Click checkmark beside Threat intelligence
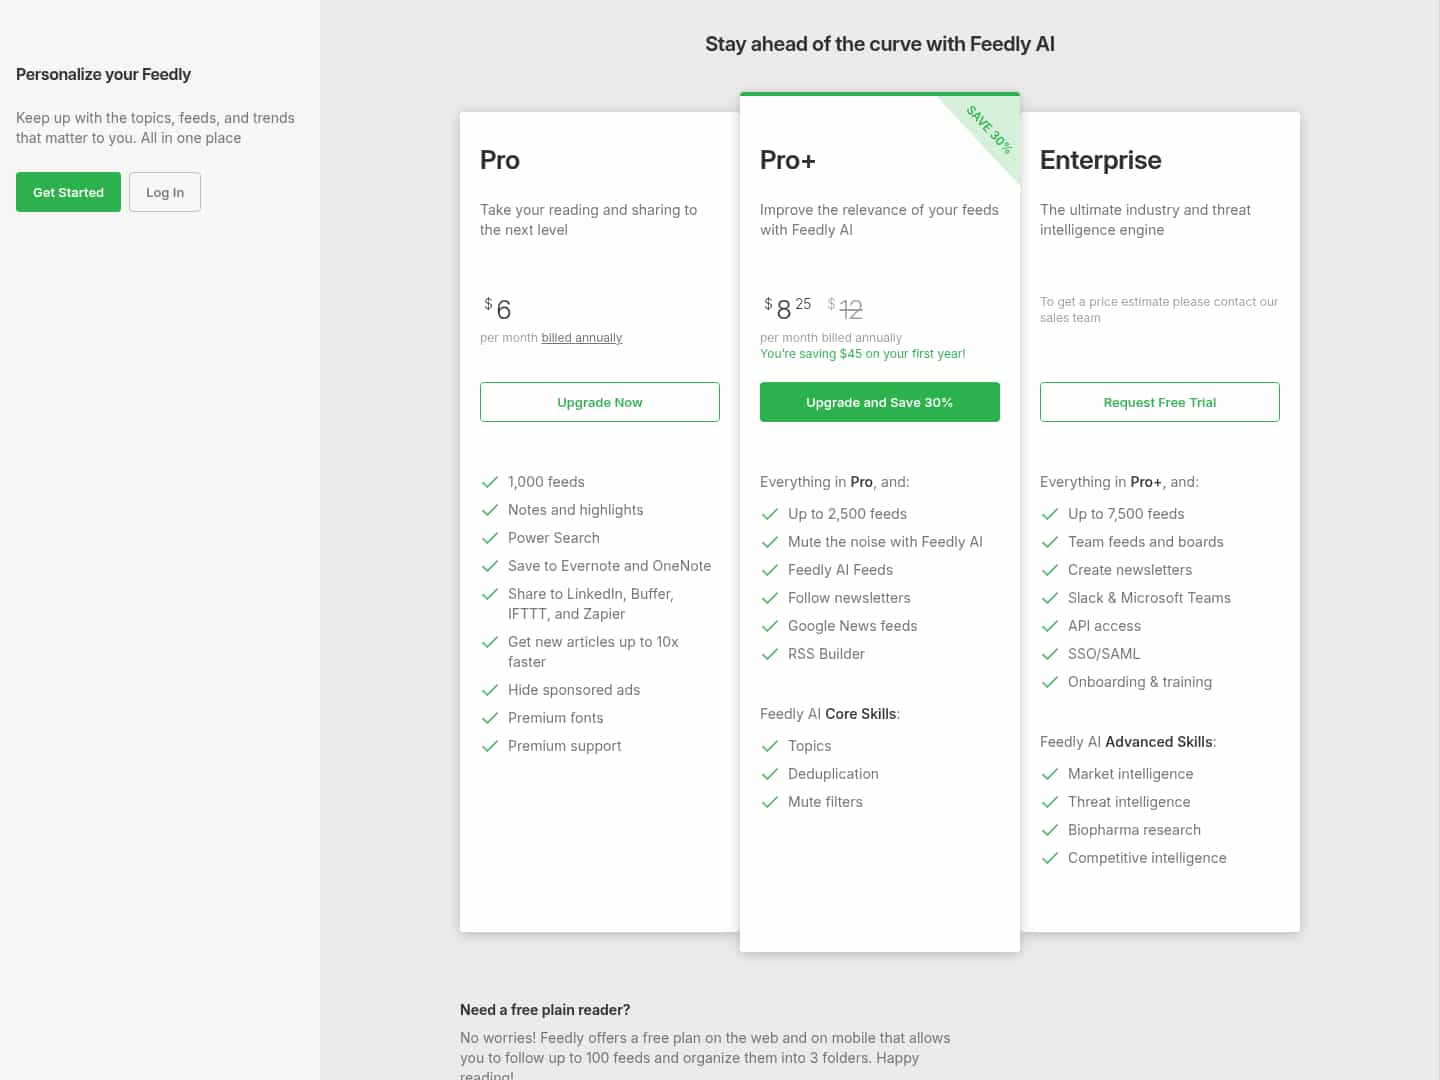Viewport: 1440px width, 1080px height. [x=1050, y=802]
